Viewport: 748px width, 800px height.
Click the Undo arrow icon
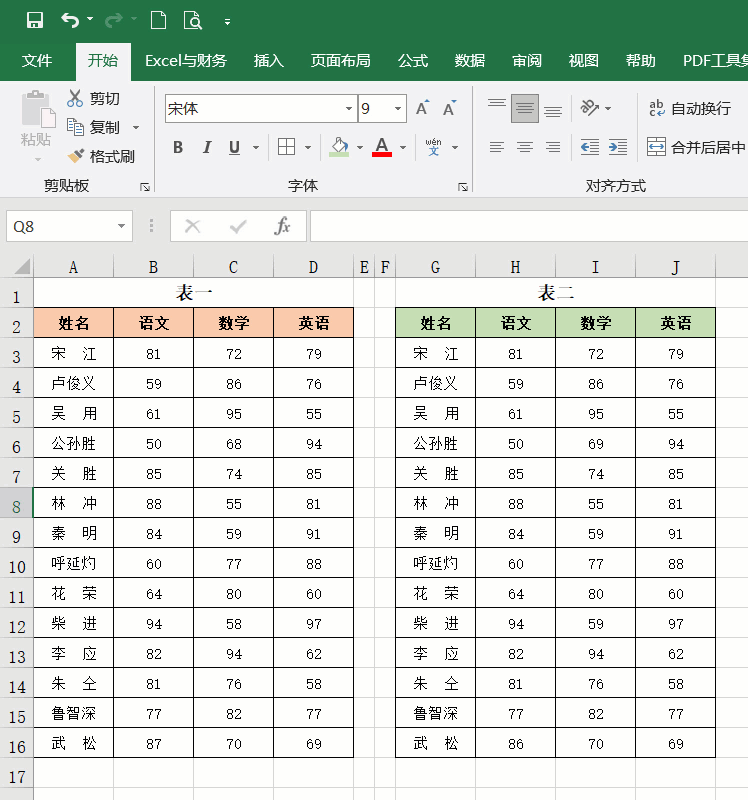pos(70,20)
